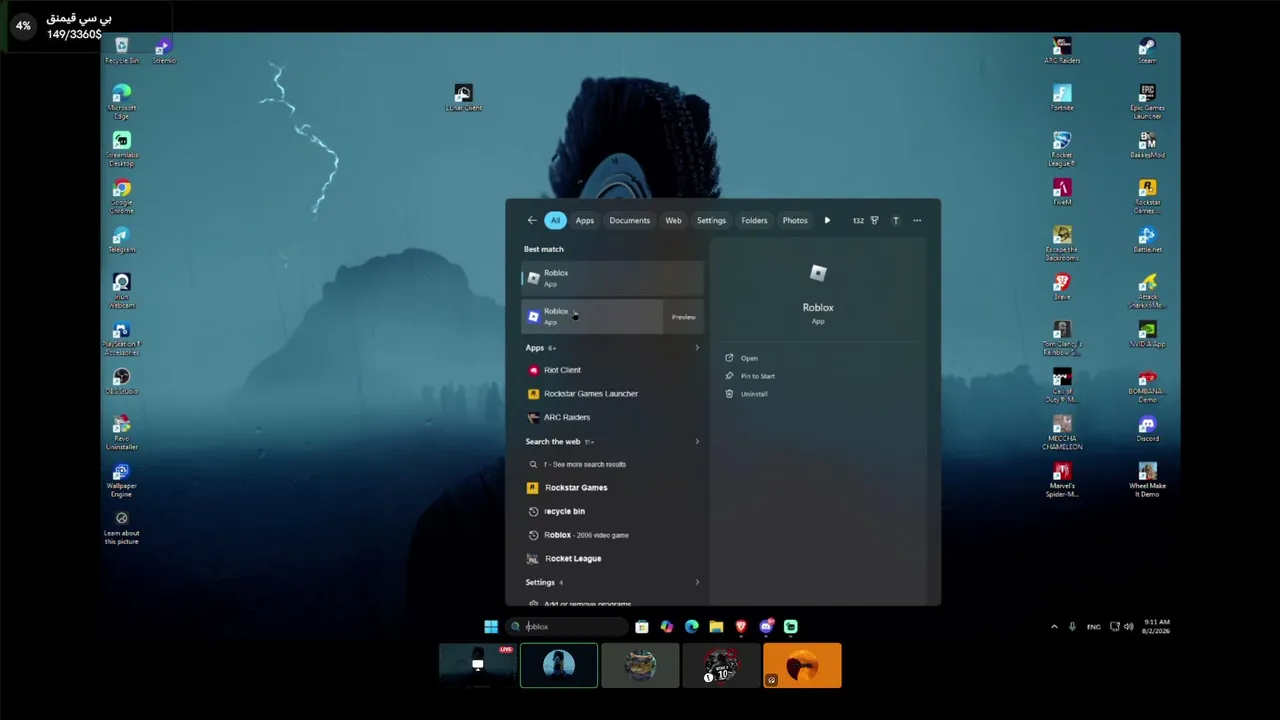Image resolution: width=1280 pixels, height=720 pixels.
Task: Select the Roblox result marked Preview
Action: click(x=612, y=316)
